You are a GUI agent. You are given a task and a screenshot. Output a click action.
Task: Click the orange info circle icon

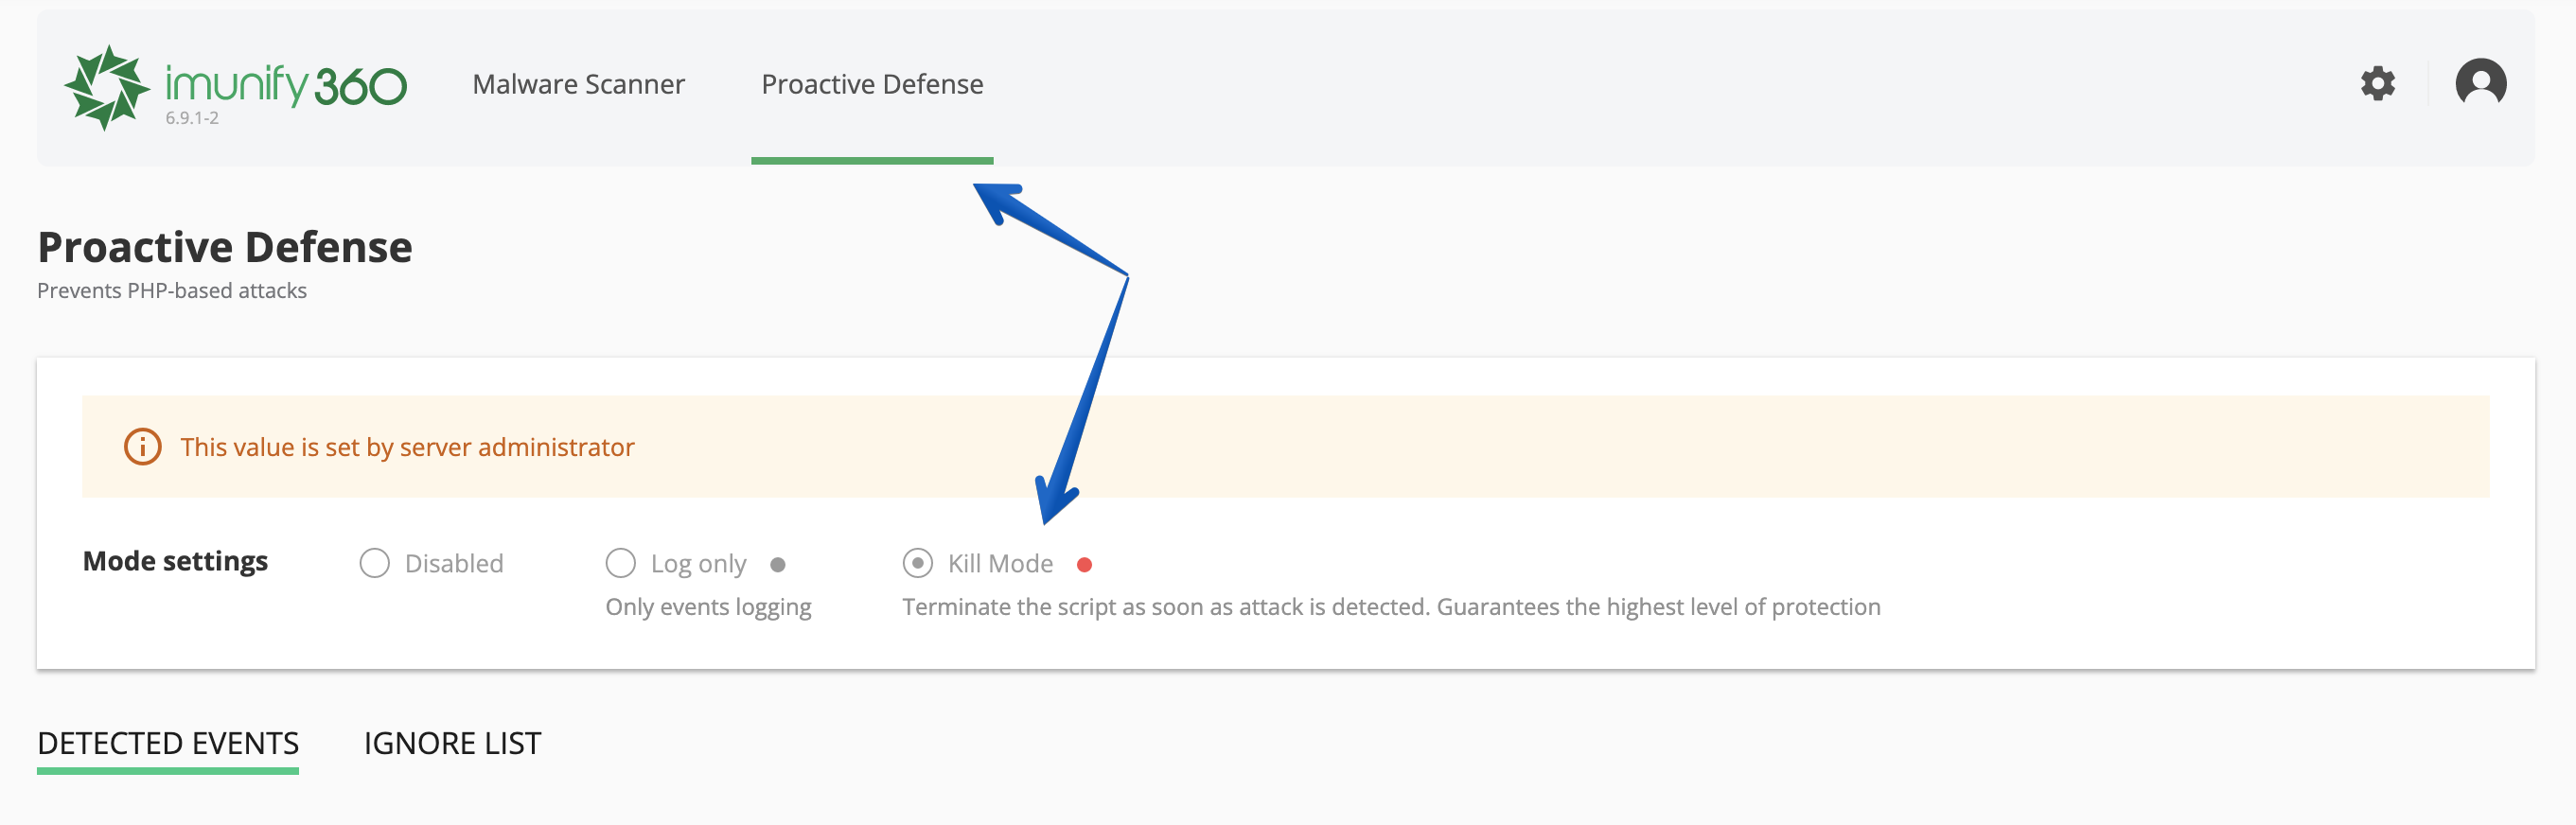(142, 447)
